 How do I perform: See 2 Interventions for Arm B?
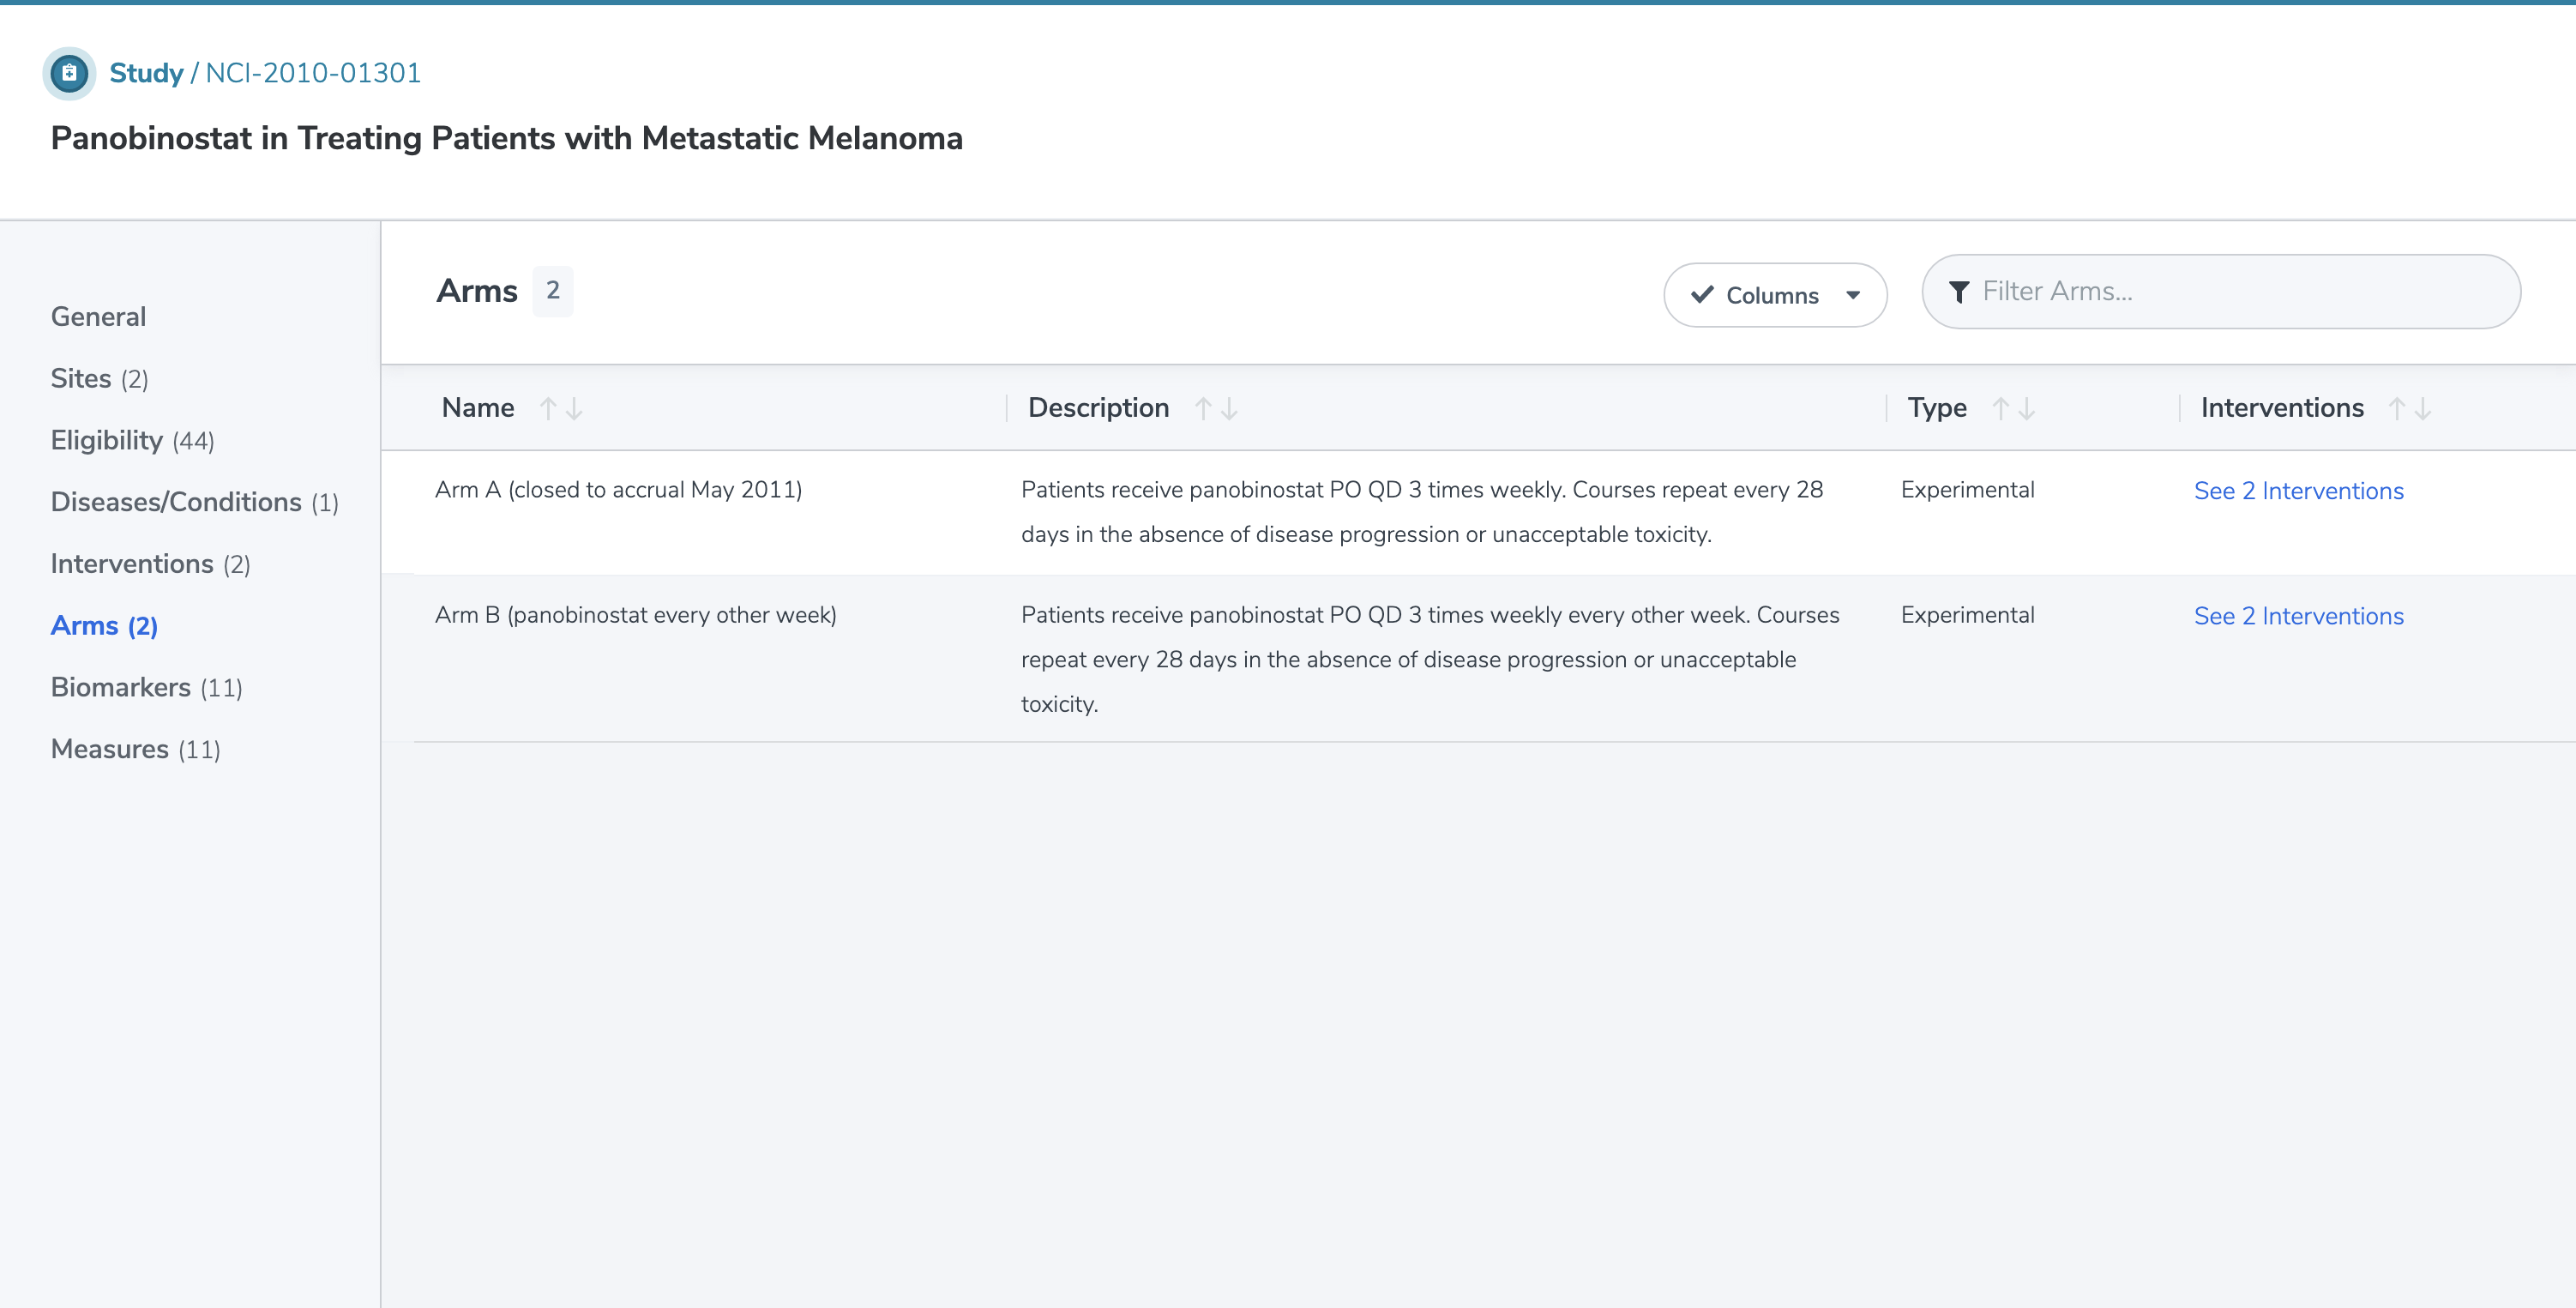[x=2298, y=616]
